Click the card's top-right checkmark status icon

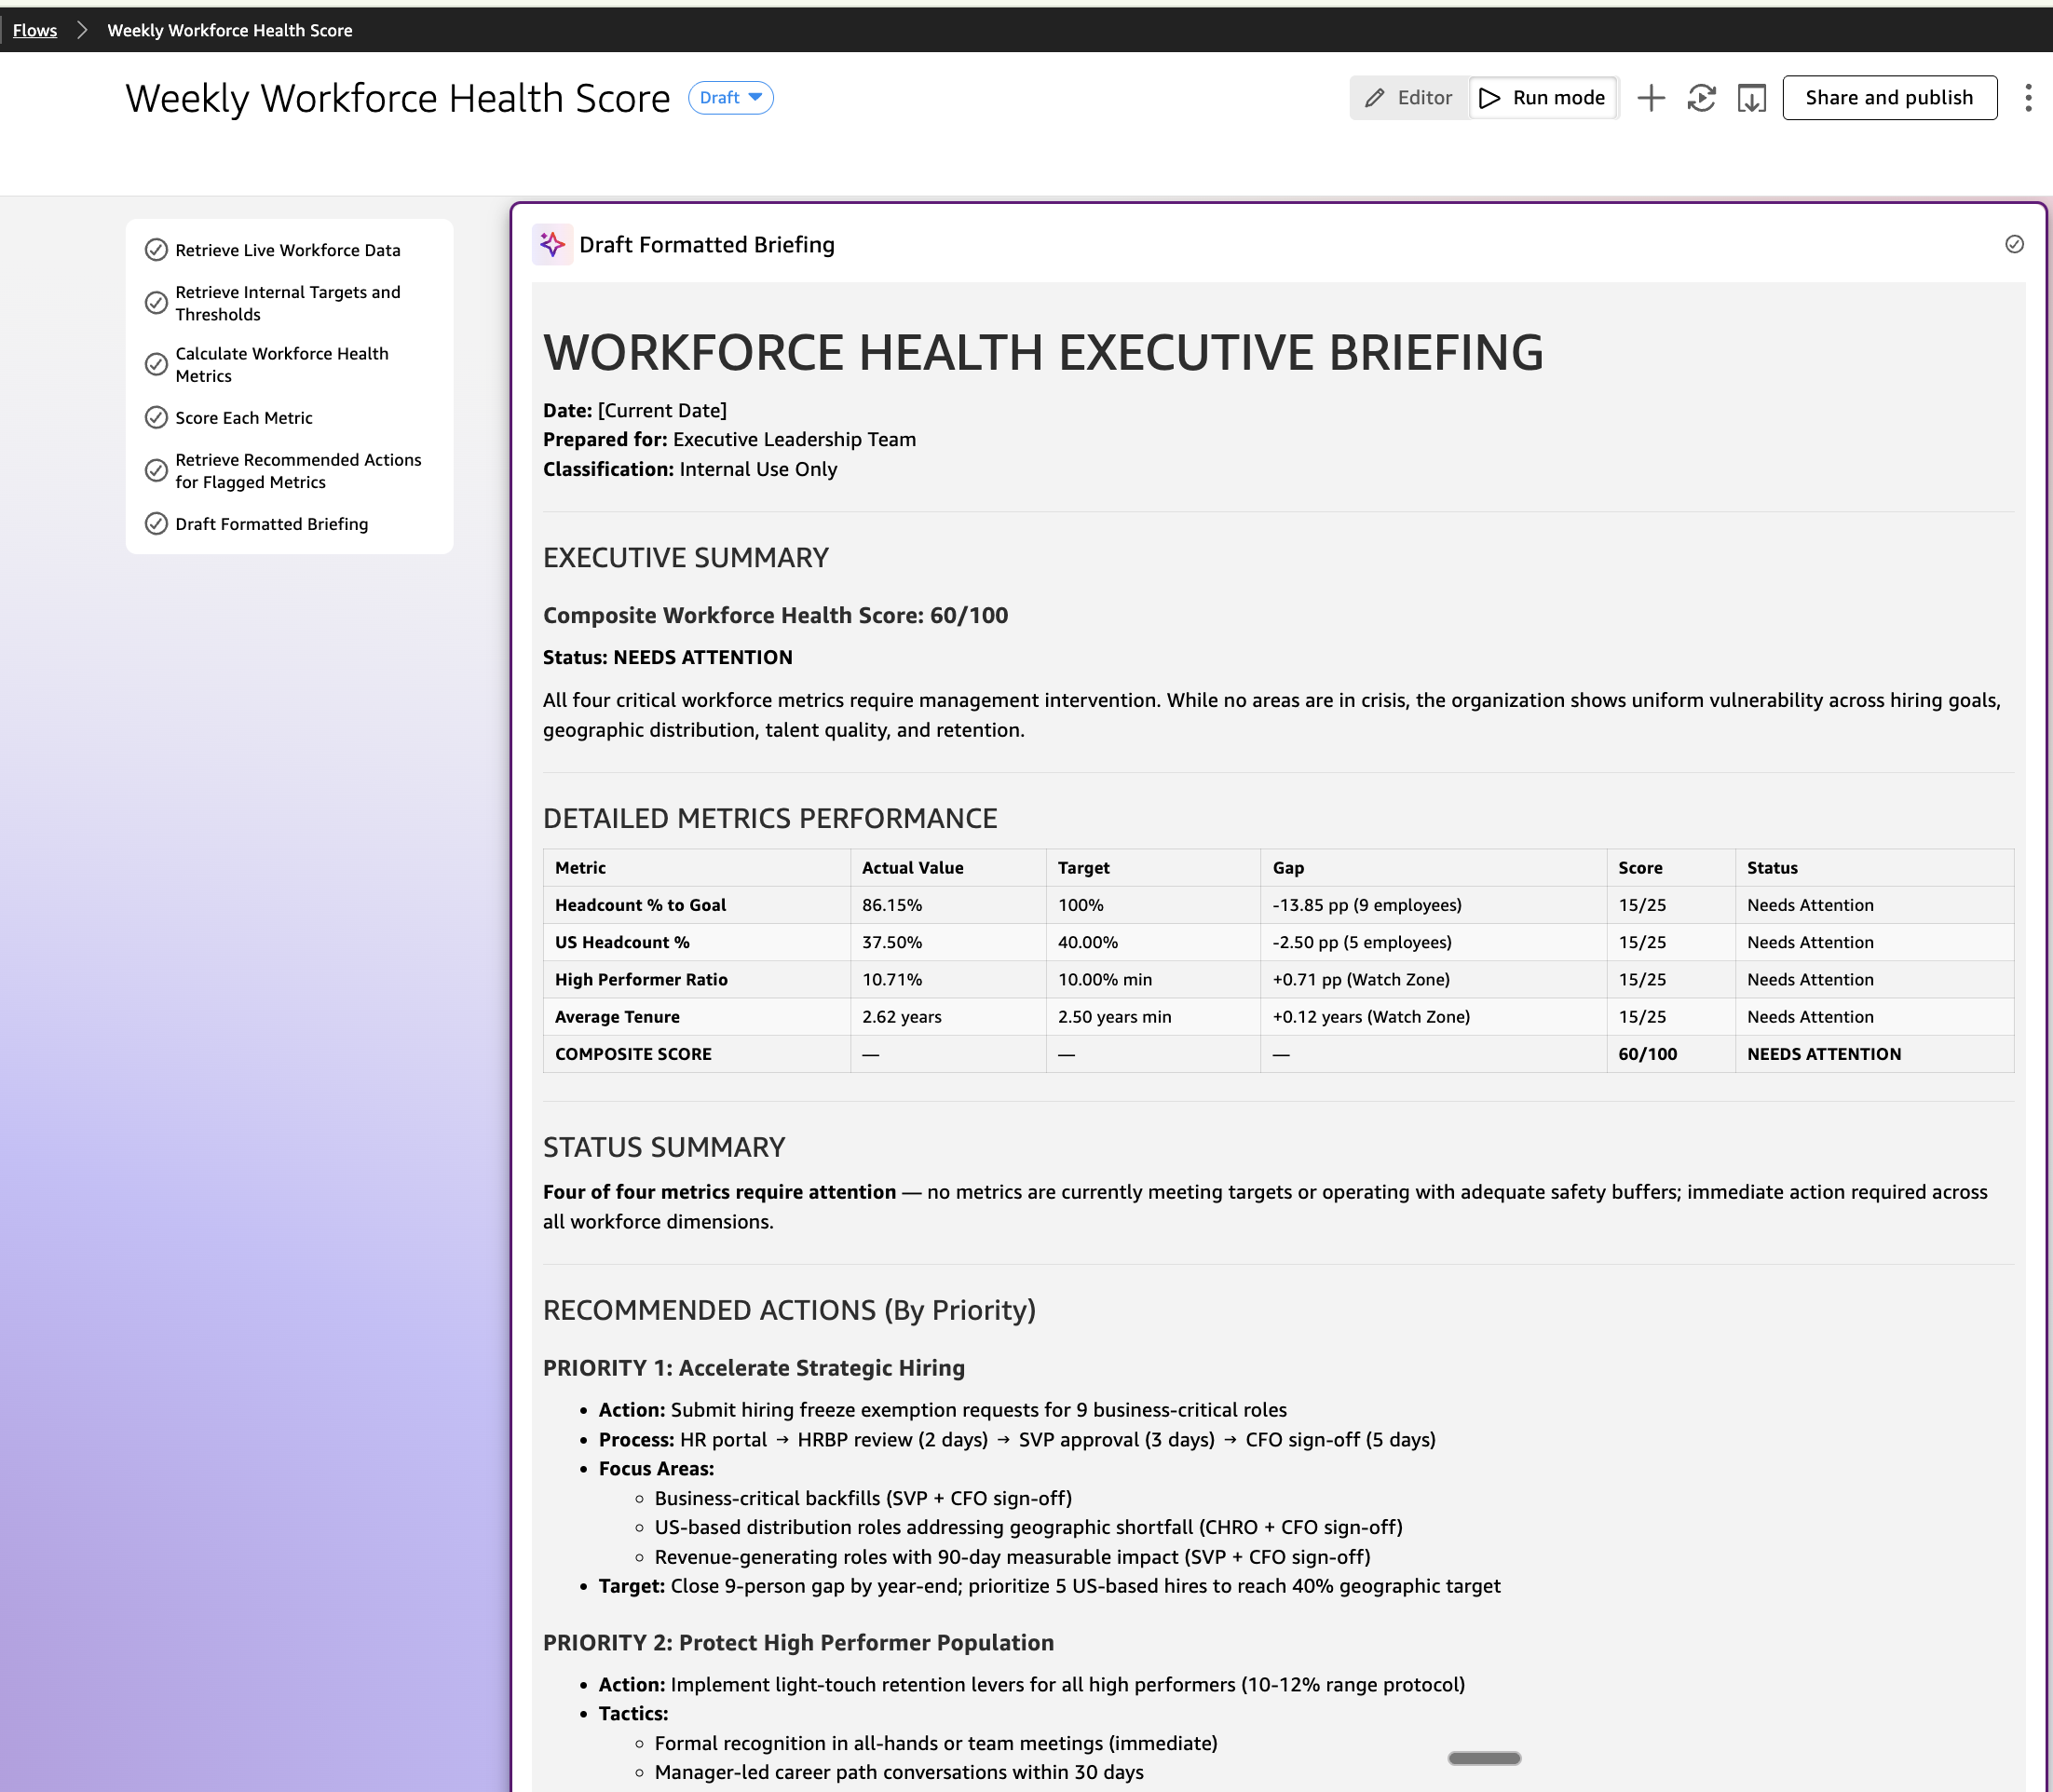pos(2014,245)
